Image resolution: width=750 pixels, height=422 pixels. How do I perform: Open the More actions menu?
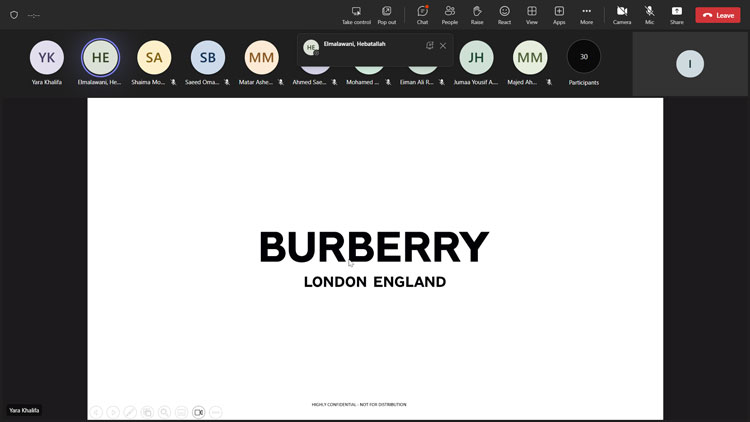(x=586, y=14)
